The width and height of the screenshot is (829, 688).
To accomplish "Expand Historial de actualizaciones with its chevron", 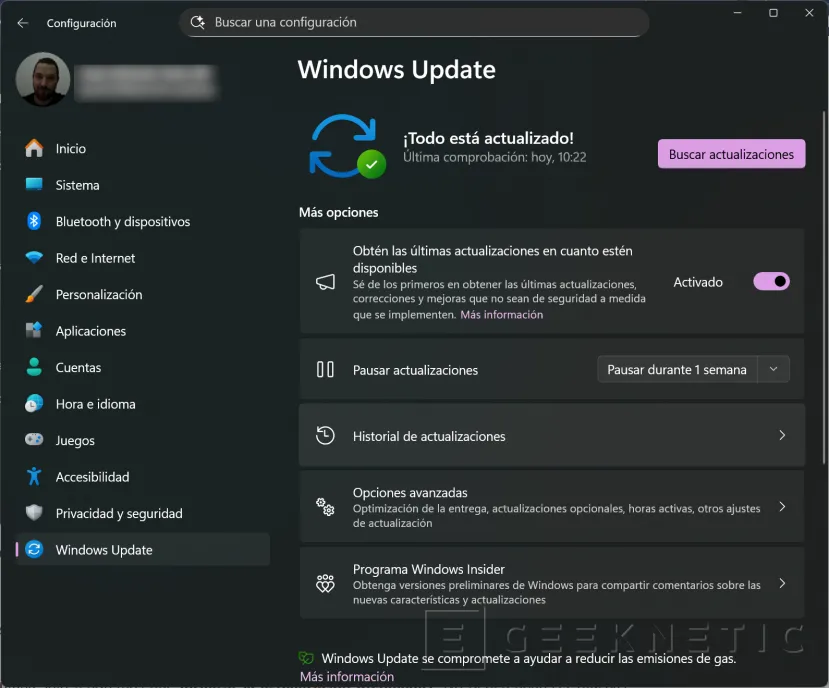I will 781,435.
